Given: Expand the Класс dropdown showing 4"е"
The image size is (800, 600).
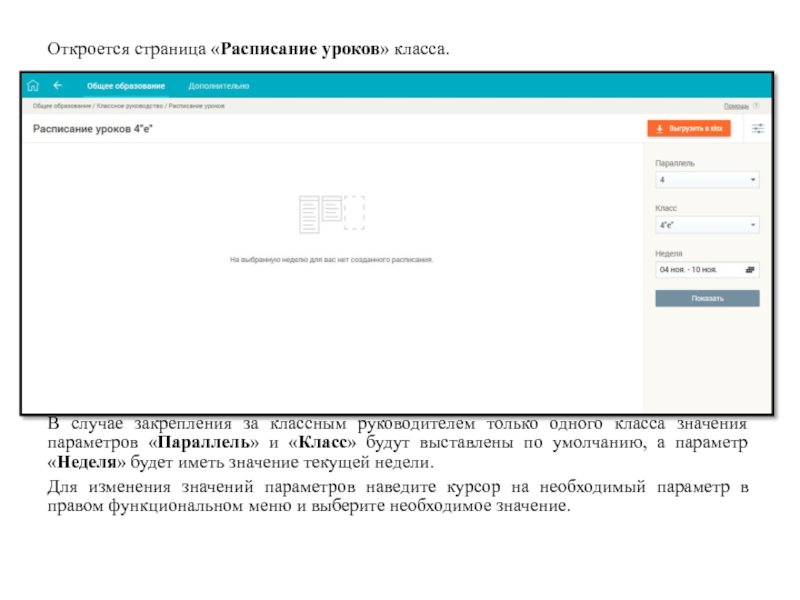Looking at the screenshot, I should coord(706,225).
